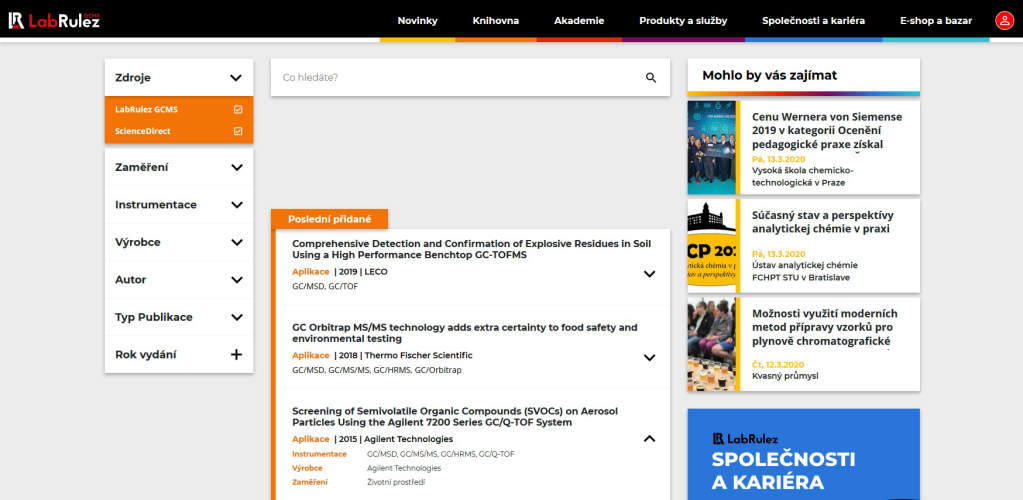Click the LabRulez GCMS logo

click(54, 20)
